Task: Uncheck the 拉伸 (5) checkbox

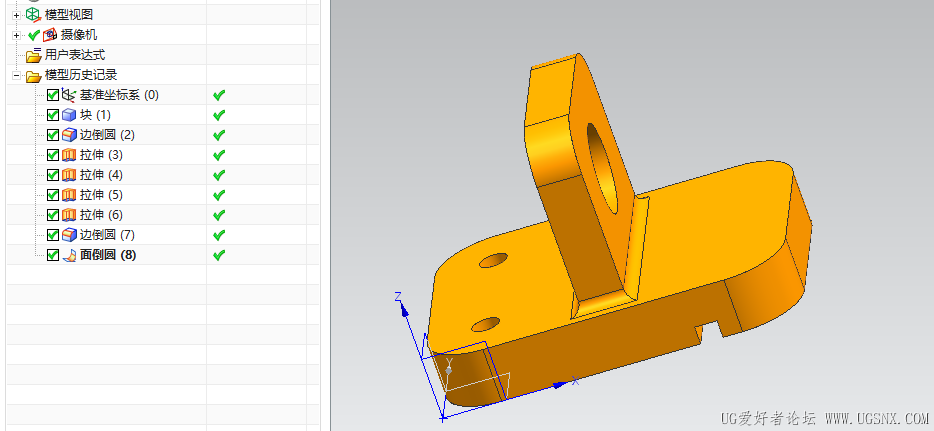Action: 53,195
